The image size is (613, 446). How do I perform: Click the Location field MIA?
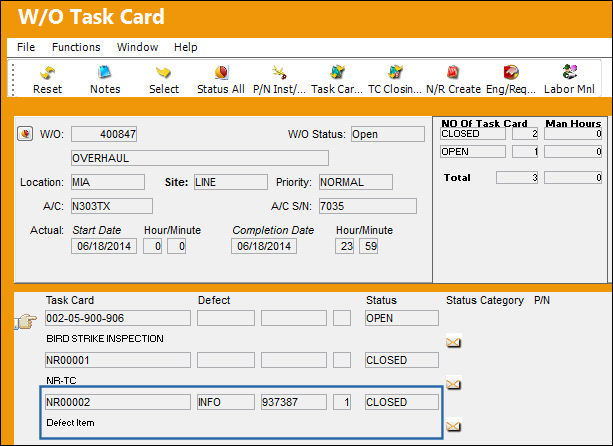click(108, 182)
